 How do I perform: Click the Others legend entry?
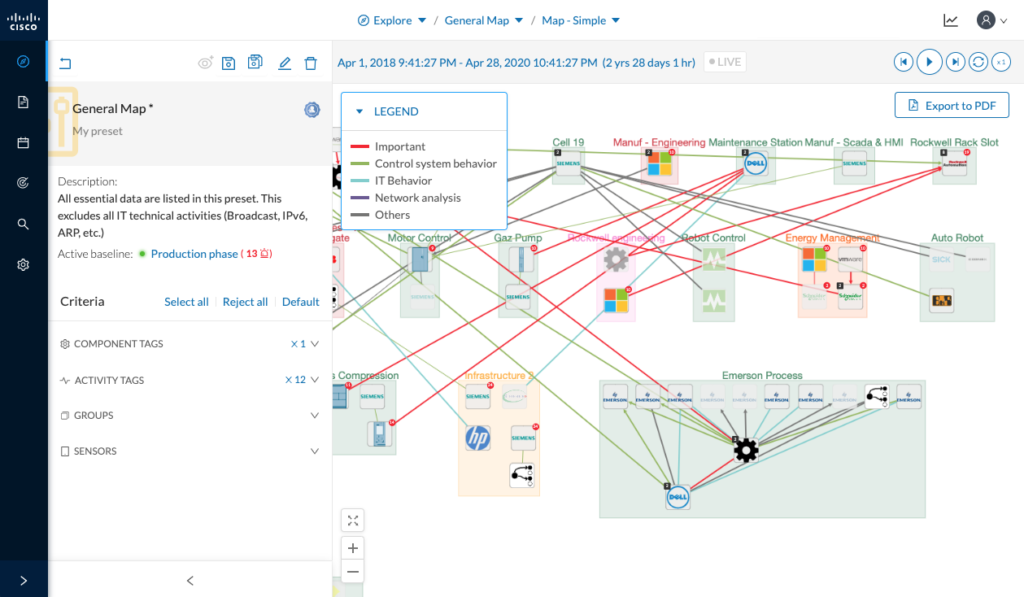click(x=380, y=214)
